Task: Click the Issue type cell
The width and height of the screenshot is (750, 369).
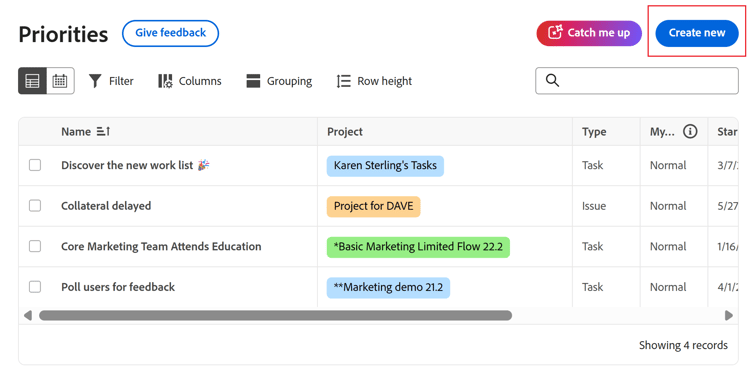Action: (x=594, y=206)
